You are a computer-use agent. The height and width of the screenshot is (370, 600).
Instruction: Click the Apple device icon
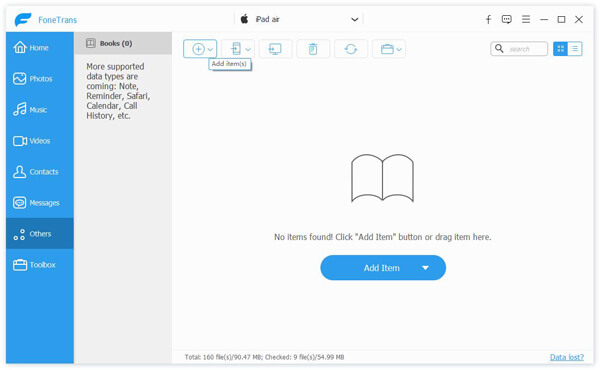[245, 19]
